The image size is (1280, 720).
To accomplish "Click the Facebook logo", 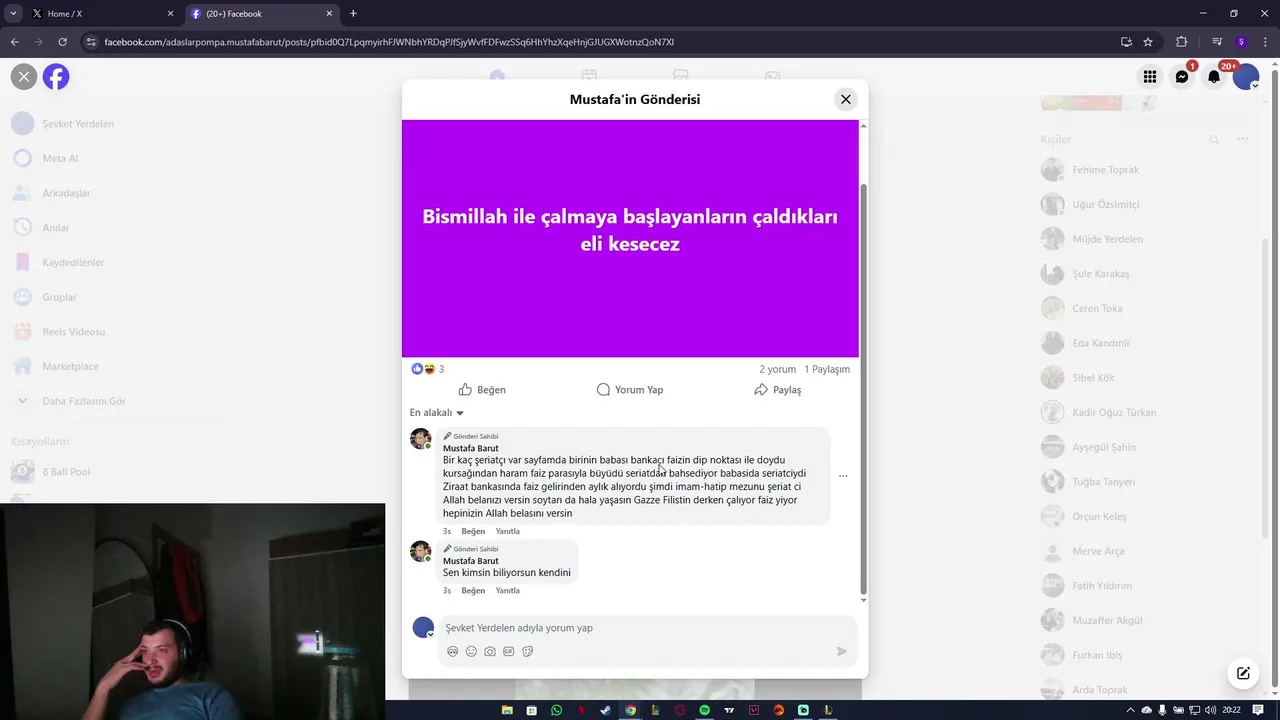I will point(56,76).
